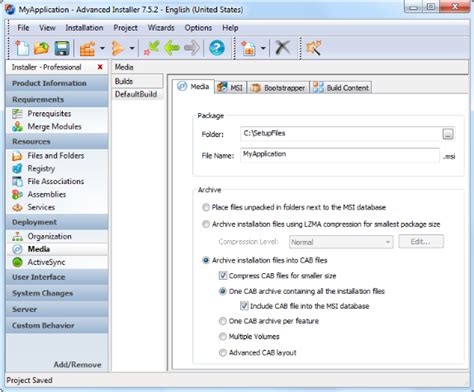This screenshot has height=392, width=474.
Task: Open Help with blue question mark icon
Action: pyautogui.click(x=217, y=48)
